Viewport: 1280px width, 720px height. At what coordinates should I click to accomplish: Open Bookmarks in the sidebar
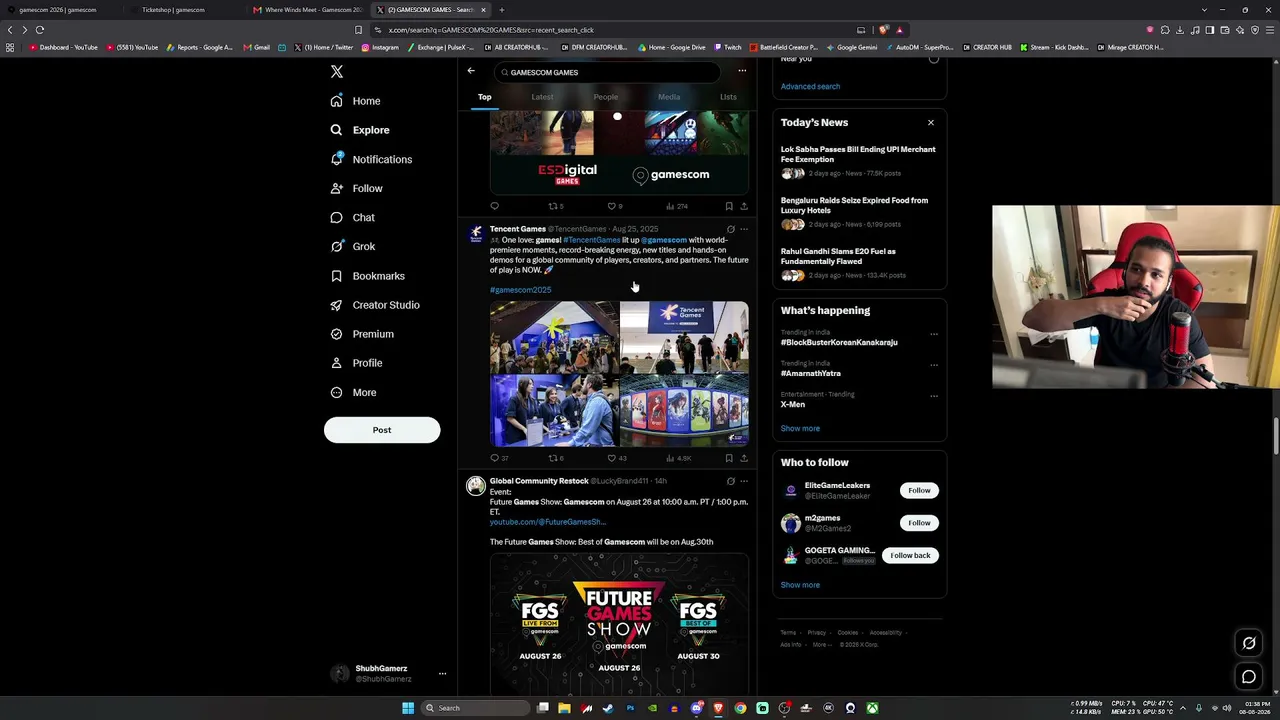pyautogui.click(x=367, y=276)
